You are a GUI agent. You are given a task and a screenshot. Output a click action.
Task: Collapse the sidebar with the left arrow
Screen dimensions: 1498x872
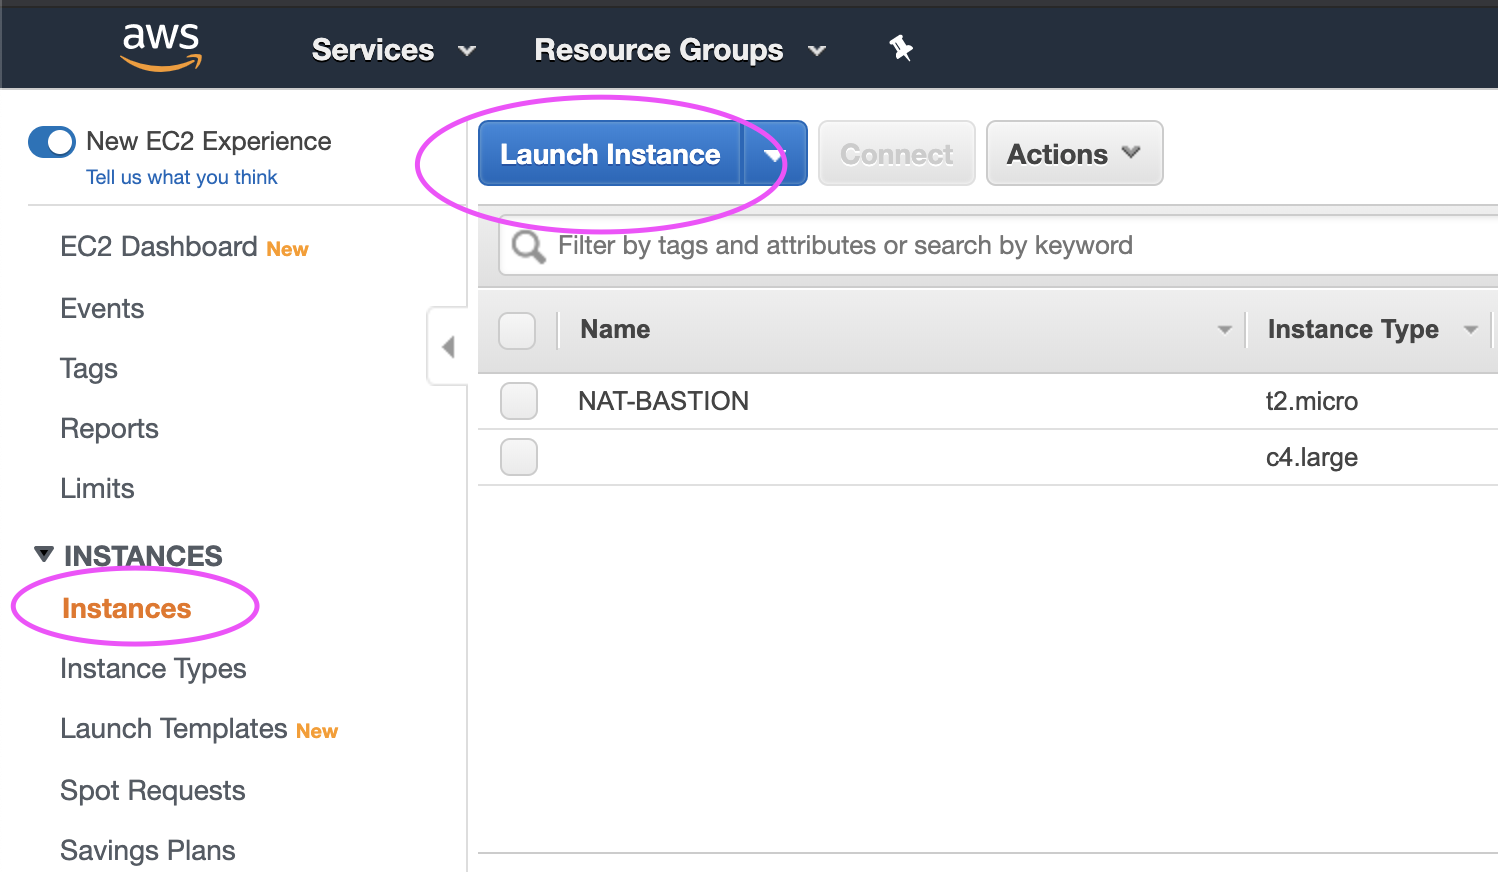coord(448,347)
